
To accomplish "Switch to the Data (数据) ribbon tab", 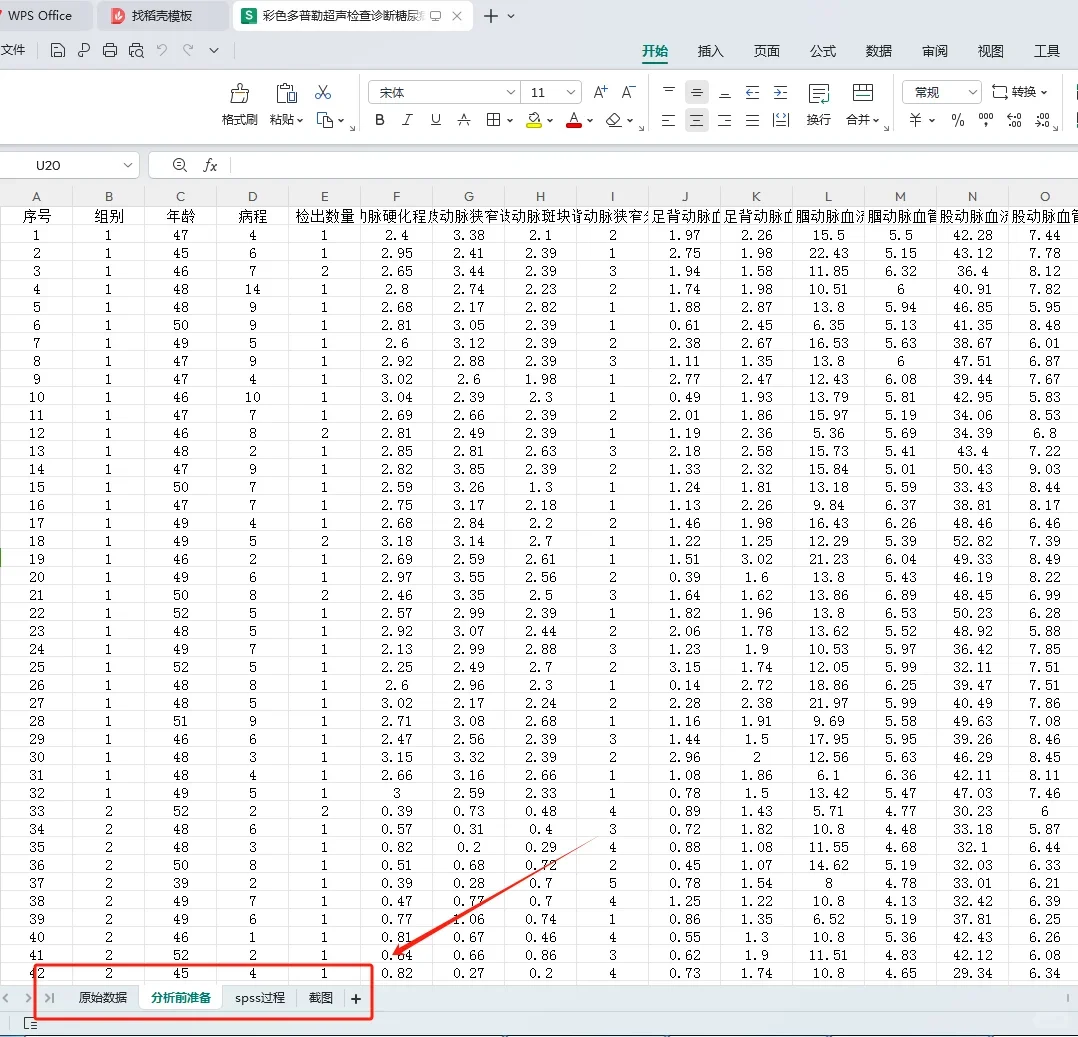I will click(x=879, y=51).
